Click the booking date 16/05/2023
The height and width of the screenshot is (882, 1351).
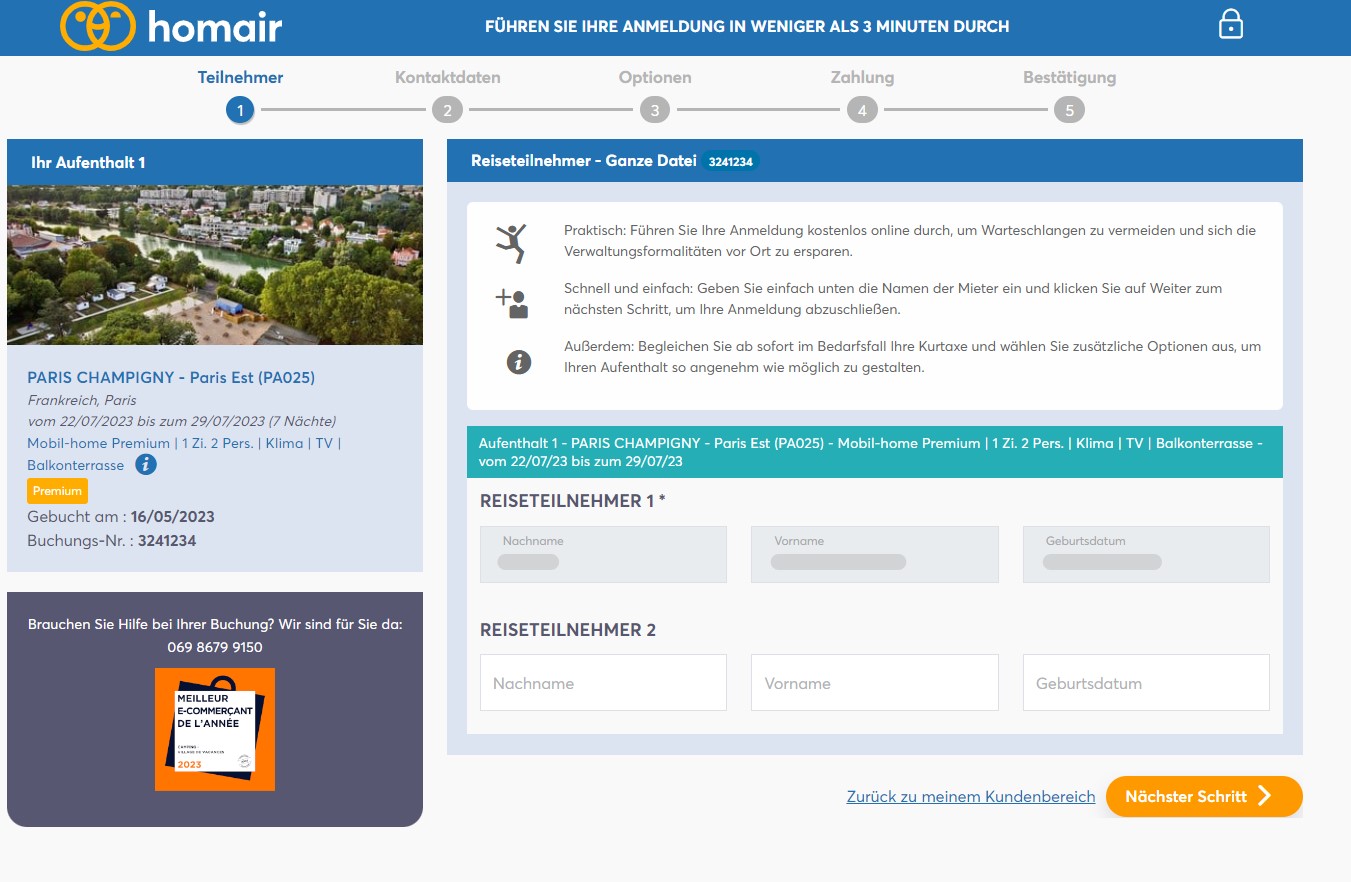[x=172, y=517]
